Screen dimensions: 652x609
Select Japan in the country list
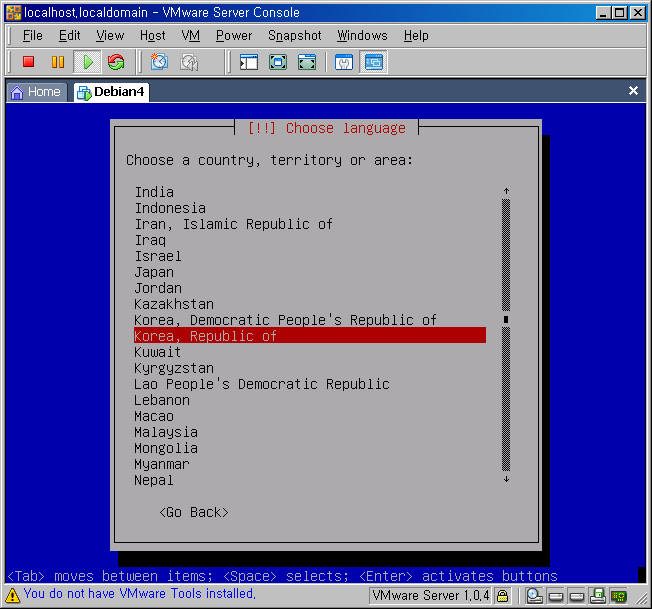click(x=154, y=272)
